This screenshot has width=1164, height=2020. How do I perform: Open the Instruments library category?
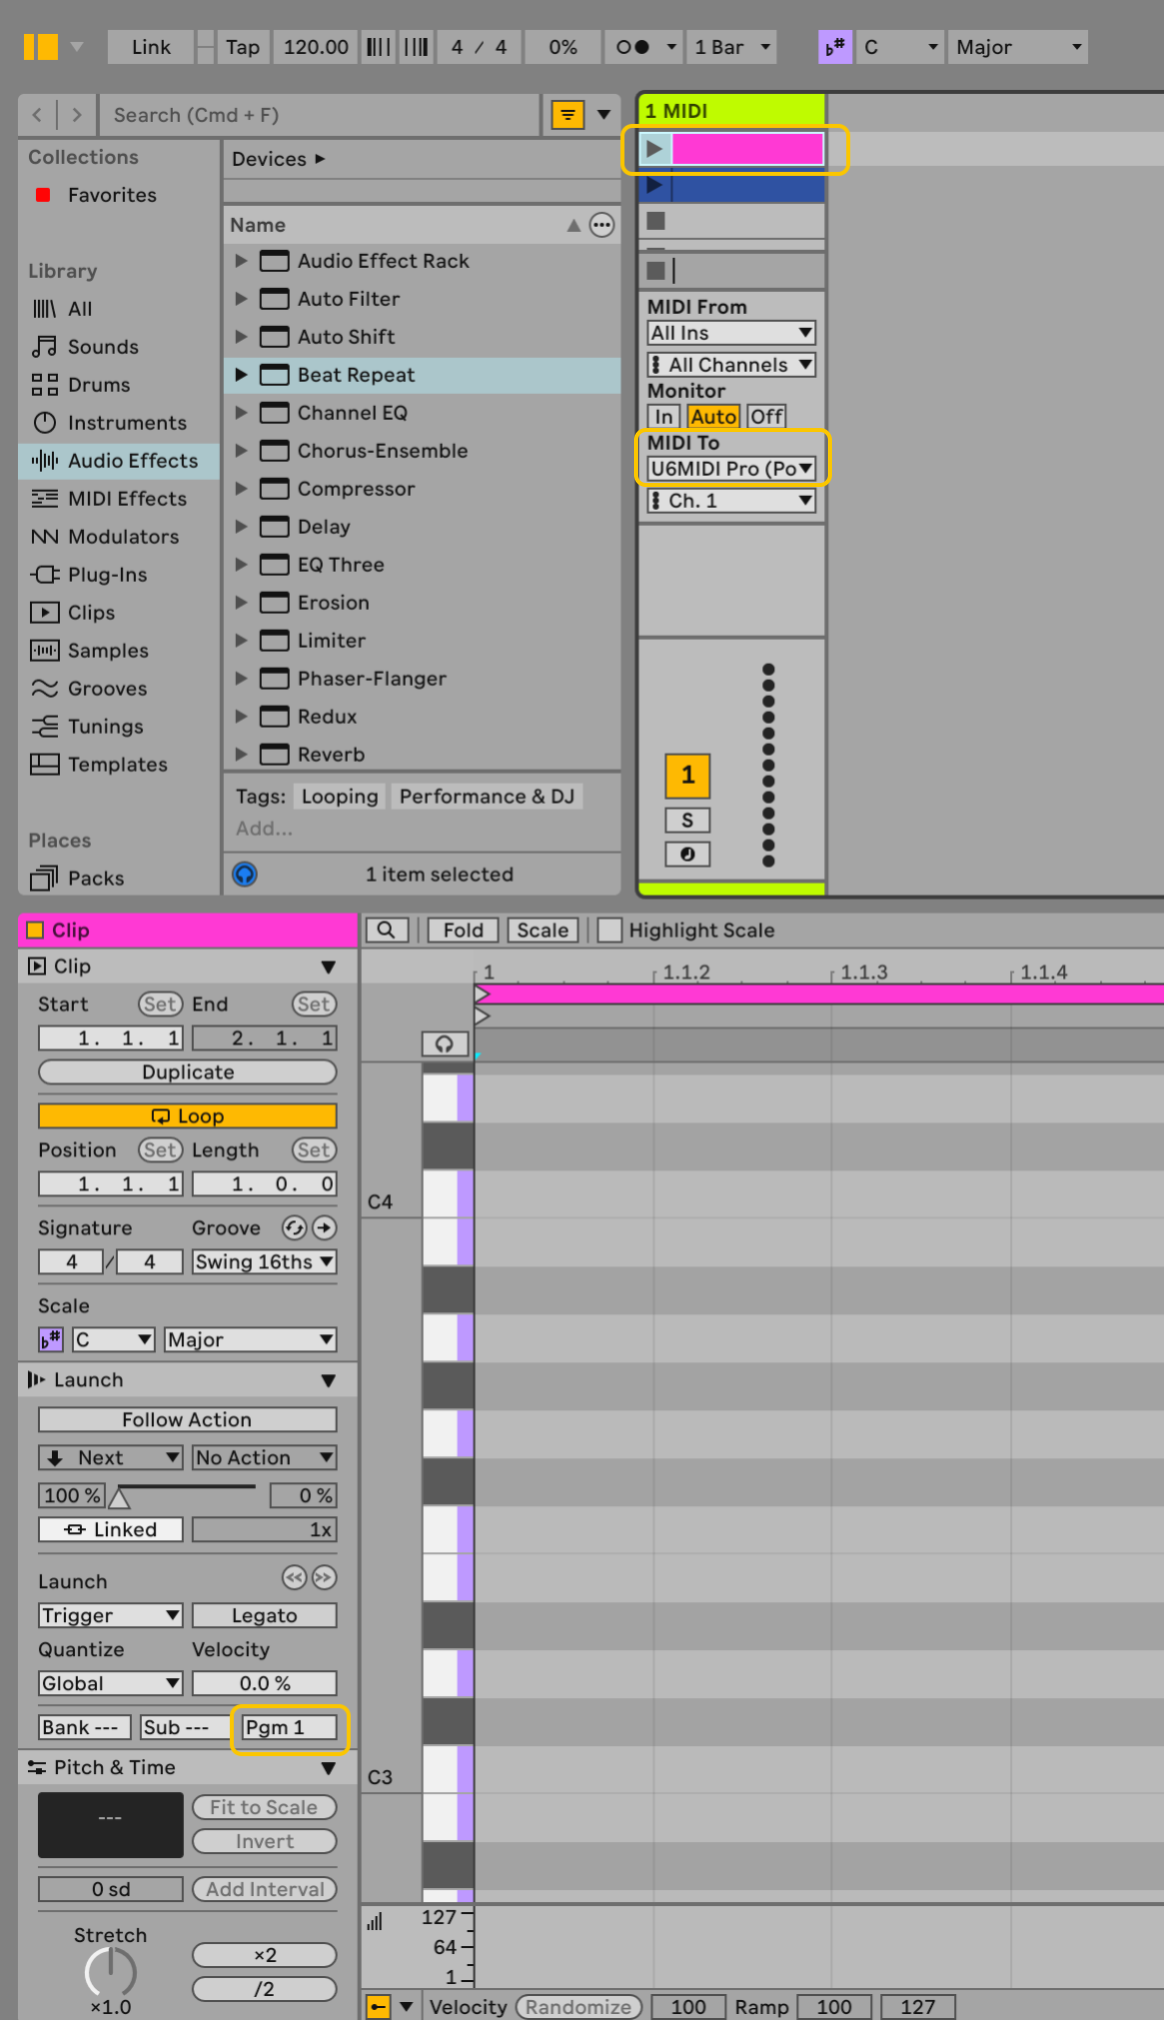[127, 423]
